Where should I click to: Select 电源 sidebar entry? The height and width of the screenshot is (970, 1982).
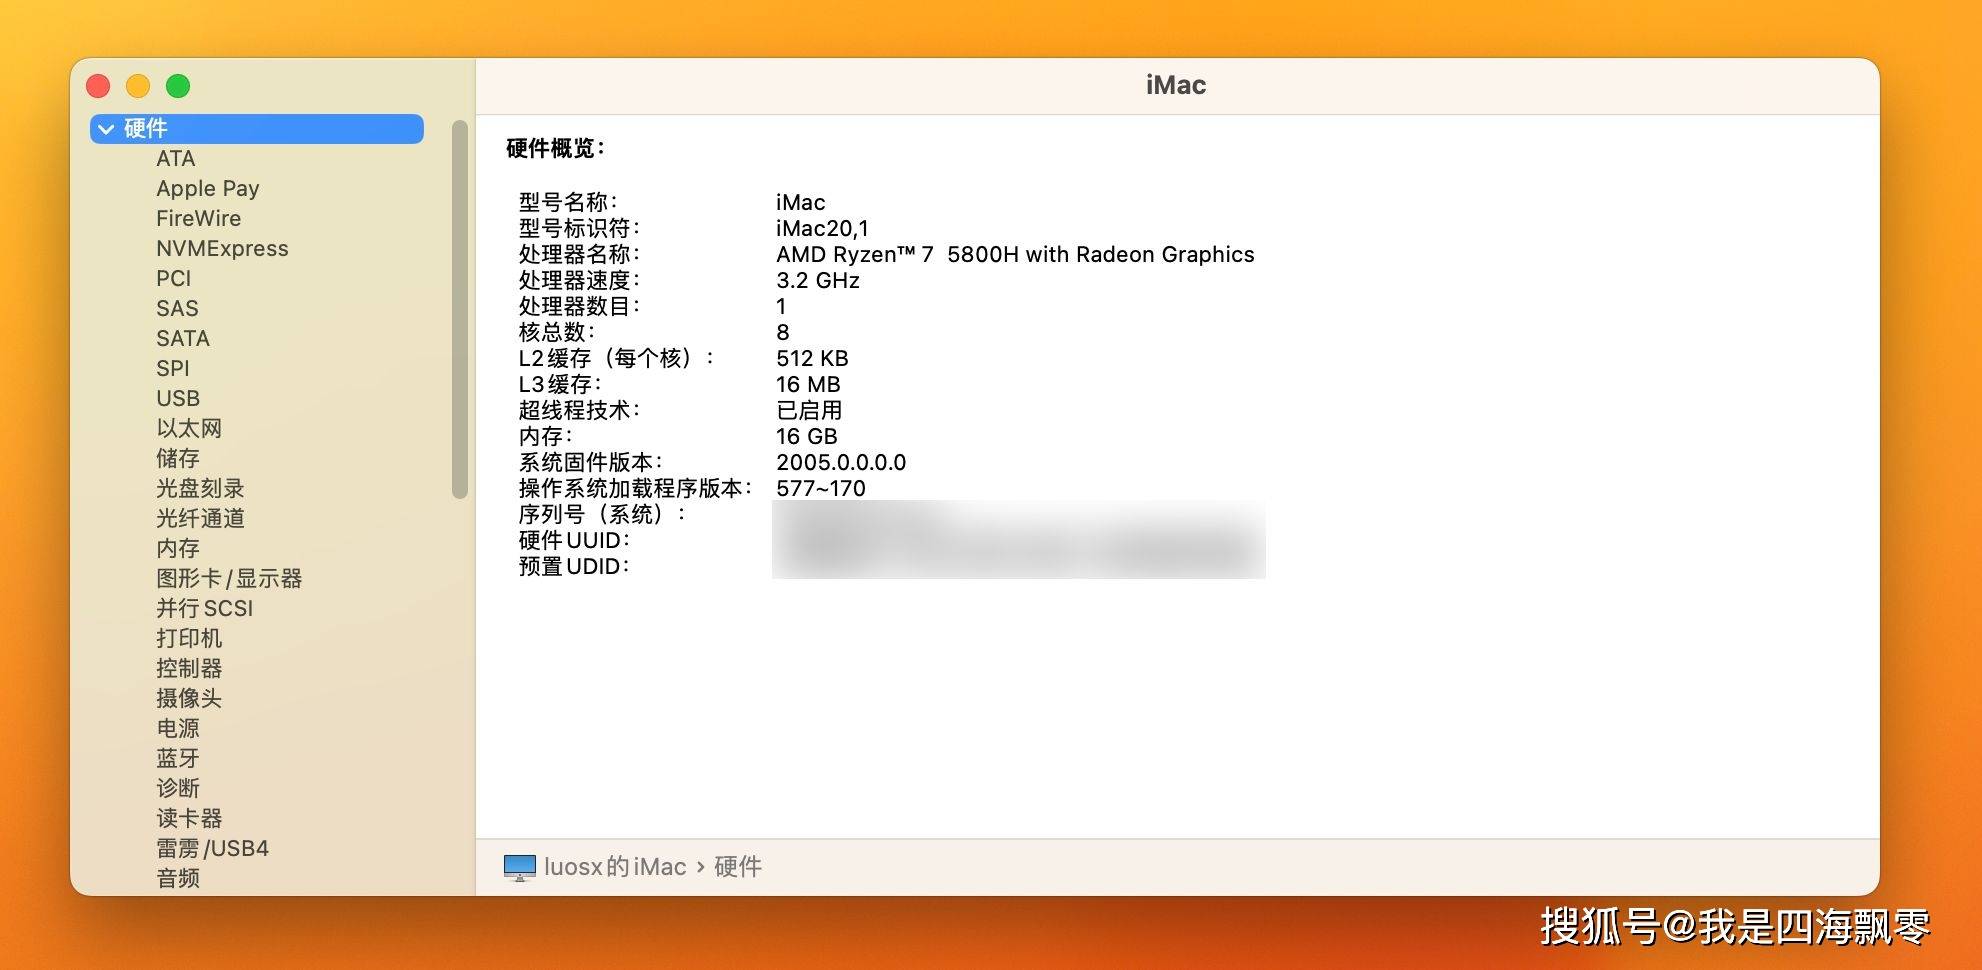tap(178, 729)
